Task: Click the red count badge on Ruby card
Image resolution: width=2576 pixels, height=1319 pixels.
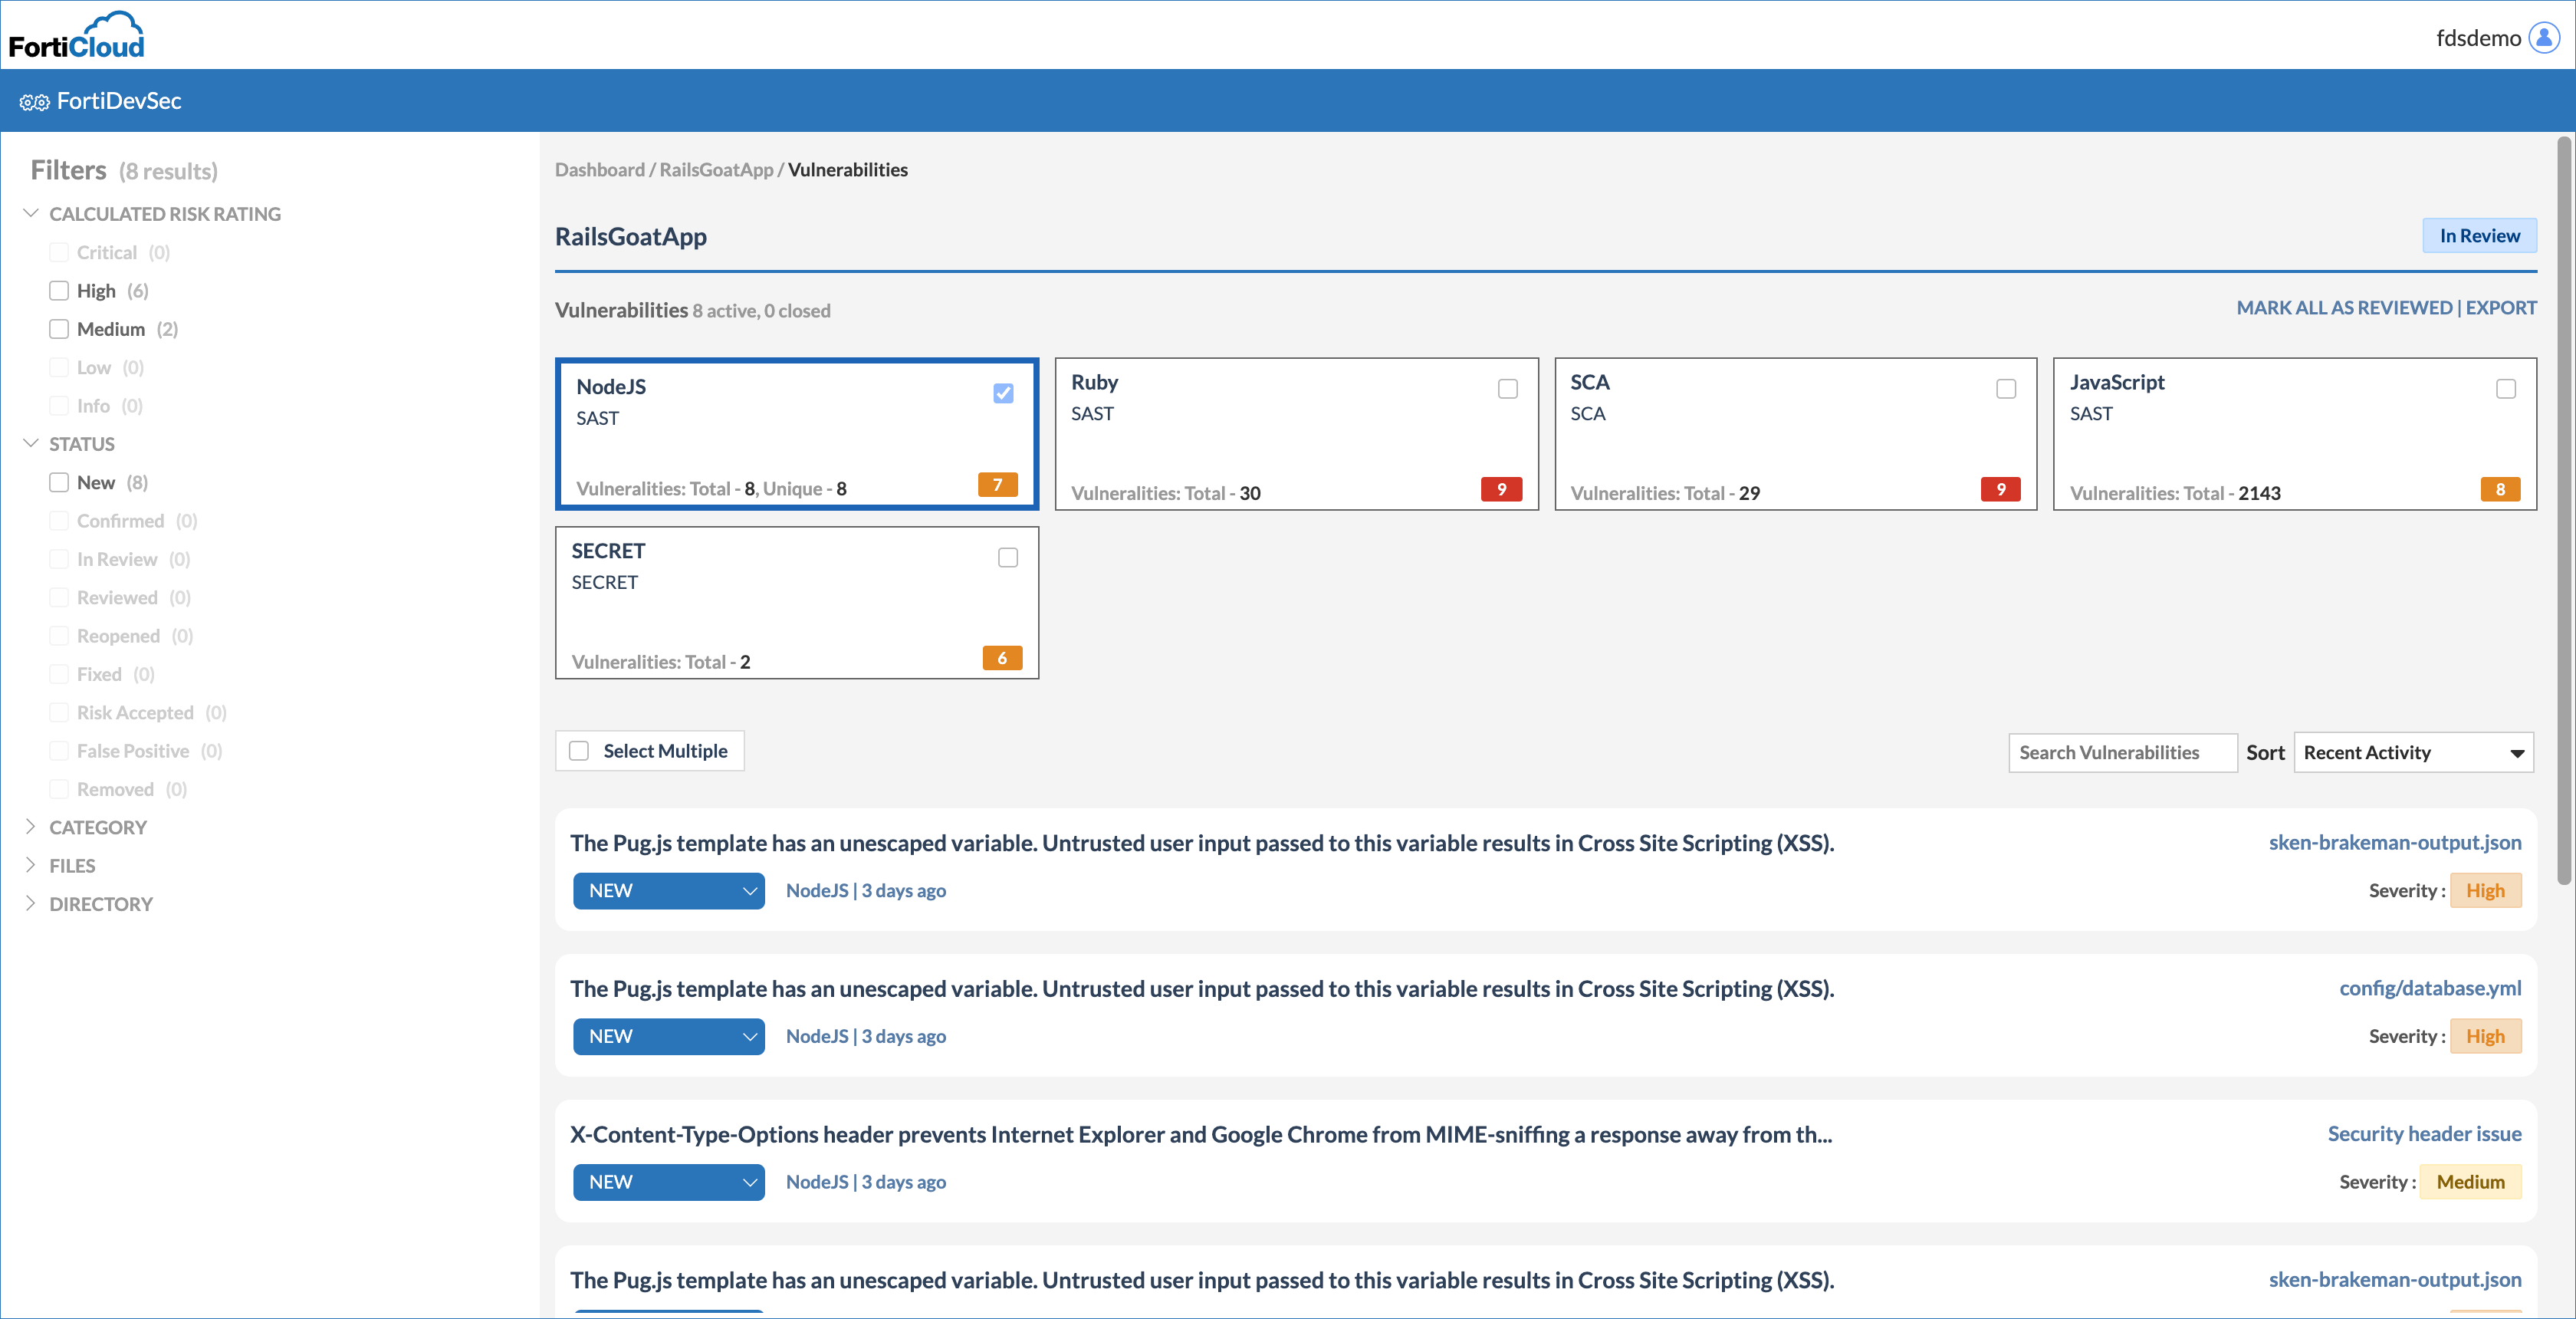Action: point(1501,489)
